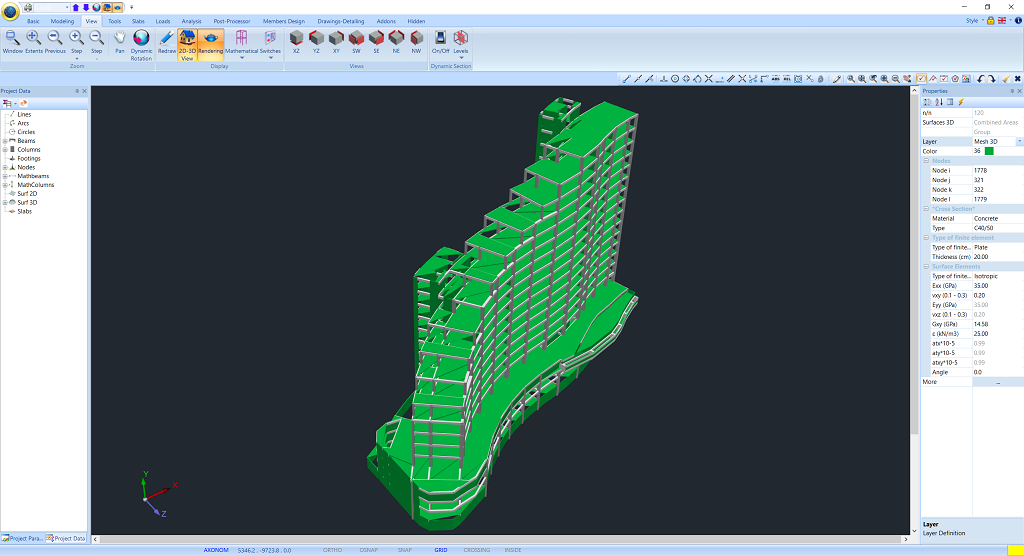The height and width of the screenshot is (556, 1024).
Task: Switch to the XZ view cube
Action: [x=296, y=41]
